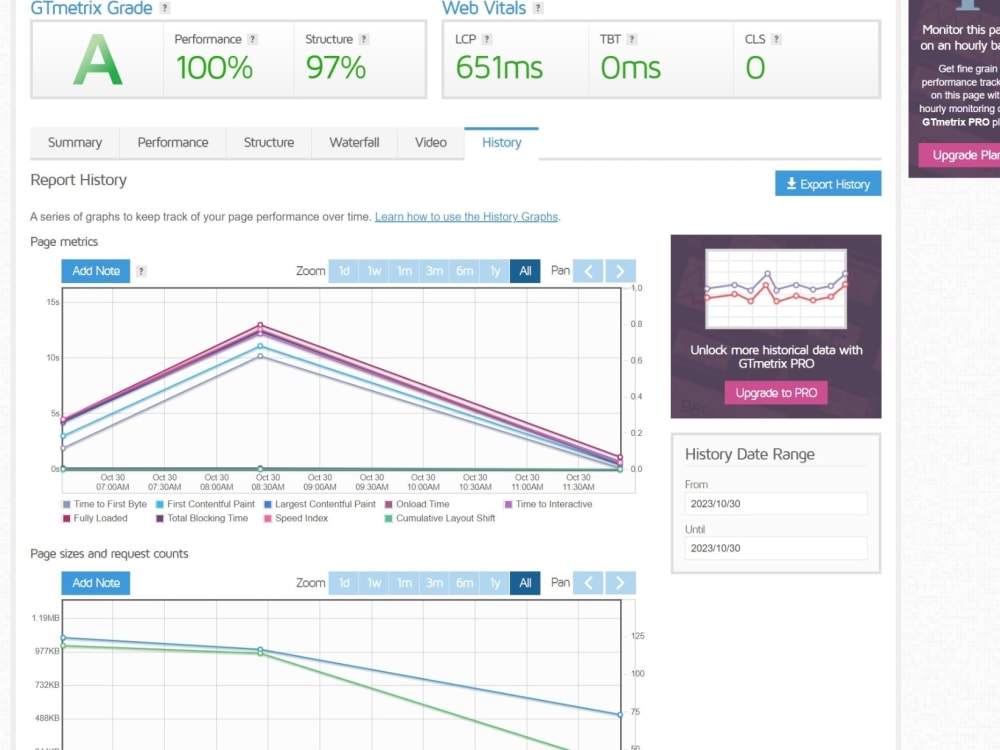This screenshot has width=1000, height=750.
Task: Click the TBT question mark icon
Action: (634, 38)
